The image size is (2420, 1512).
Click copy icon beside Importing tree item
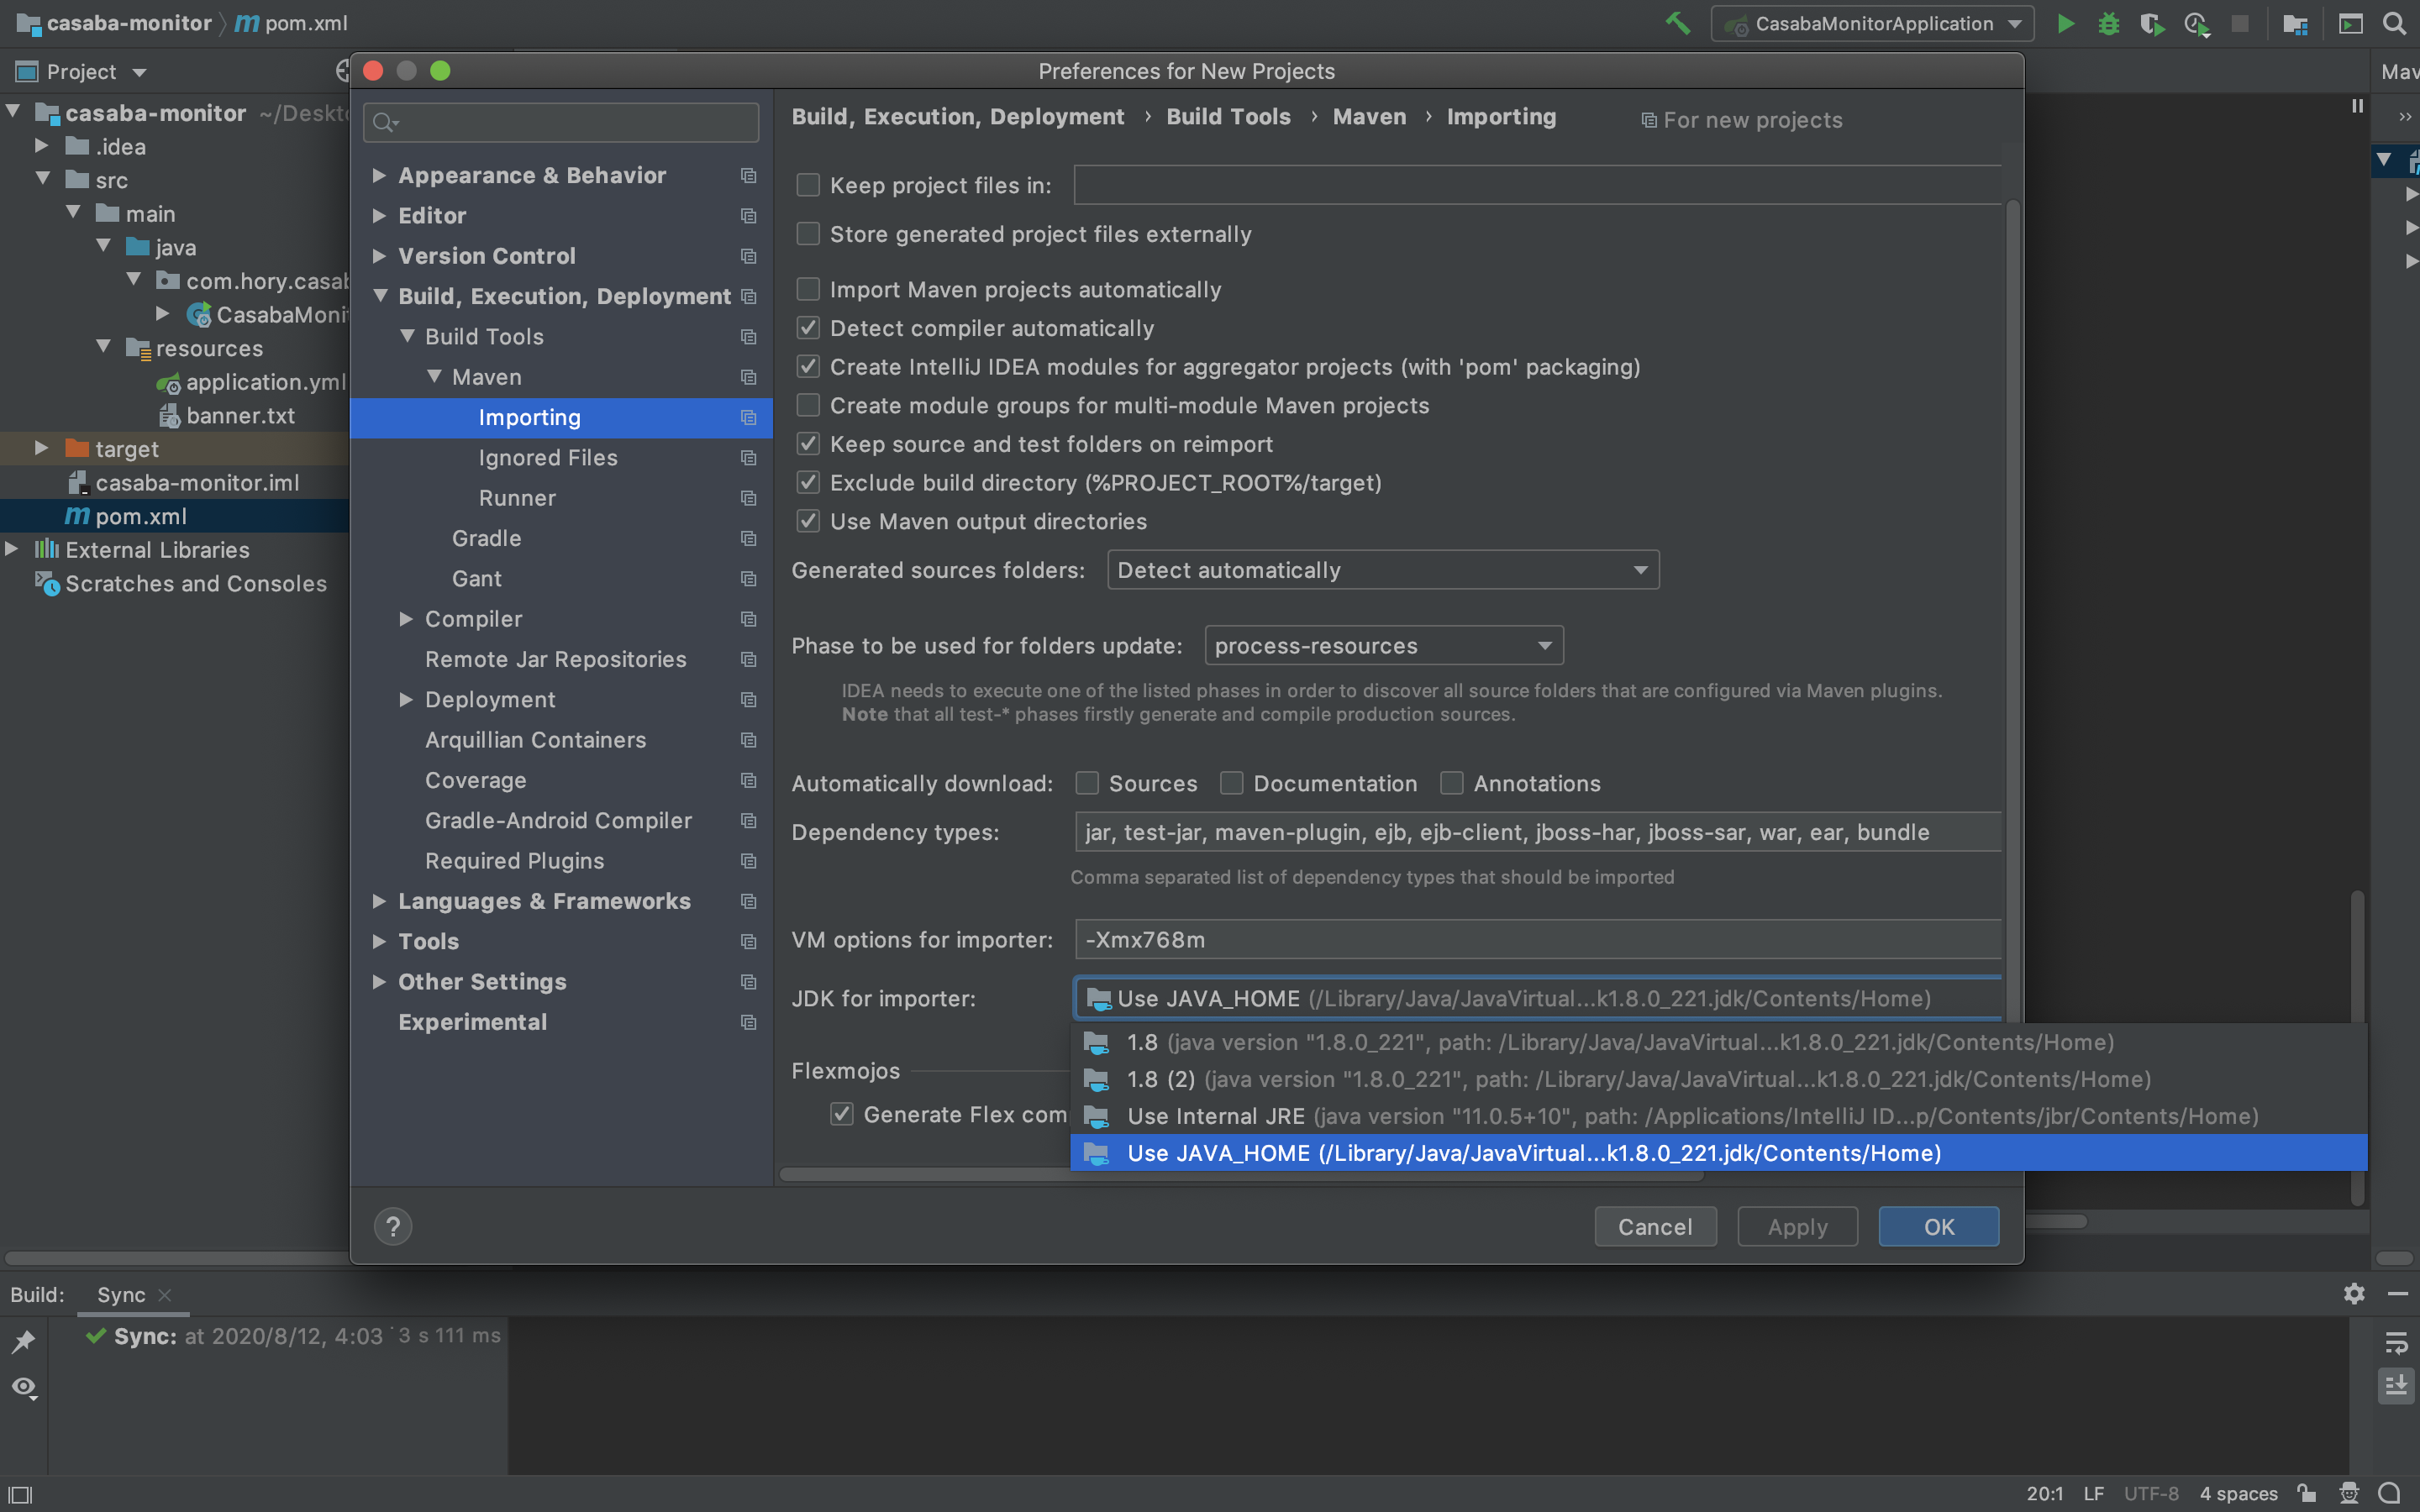(x=748, y=417)
